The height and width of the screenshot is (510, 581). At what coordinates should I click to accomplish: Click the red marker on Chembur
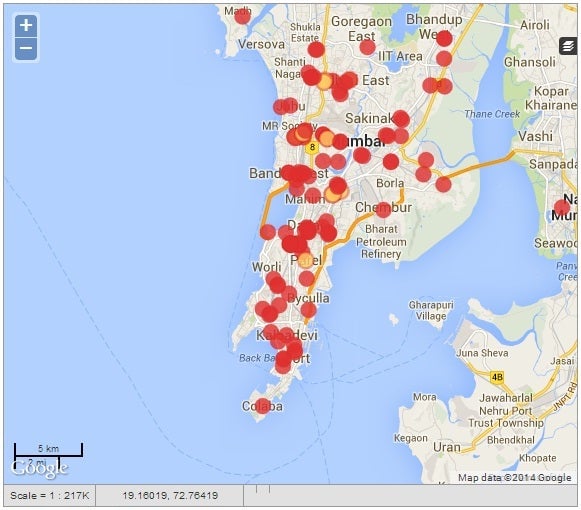pyautogui.click(x=383, y=209)
